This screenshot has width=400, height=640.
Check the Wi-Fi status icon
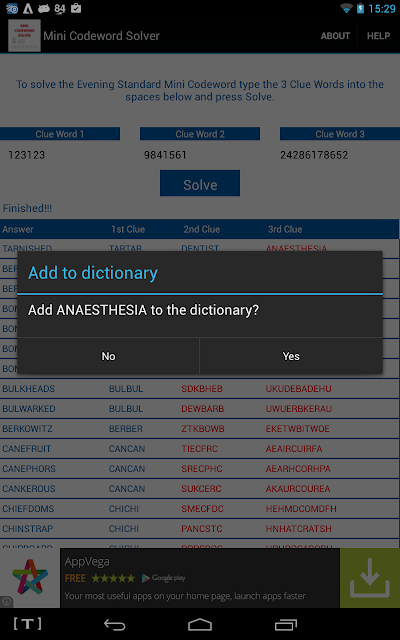tap(346, 8)
